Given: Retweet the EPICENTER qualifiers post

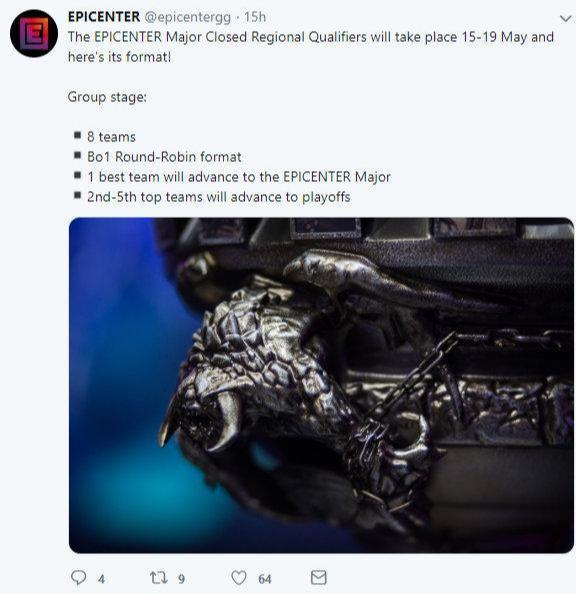Looking at the screenshot, I should point(158,578).
